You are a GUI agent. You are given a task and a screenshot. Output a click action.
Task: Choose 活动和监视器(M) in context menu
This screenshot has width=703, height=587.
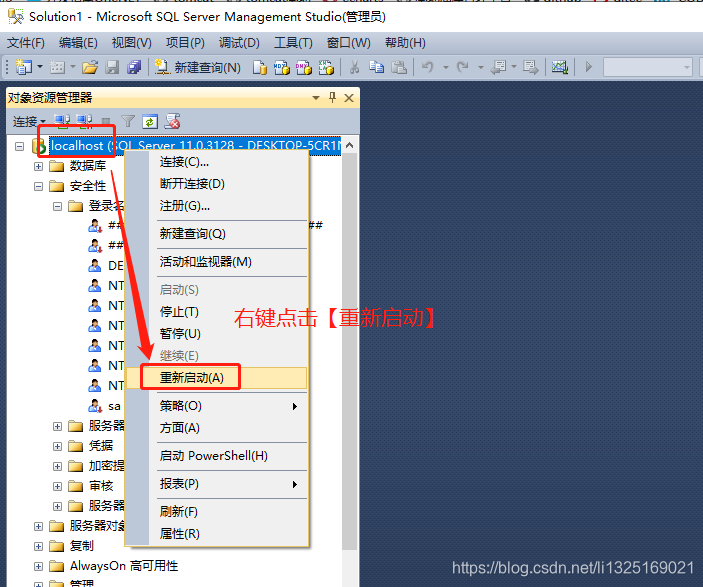point(217,261)
